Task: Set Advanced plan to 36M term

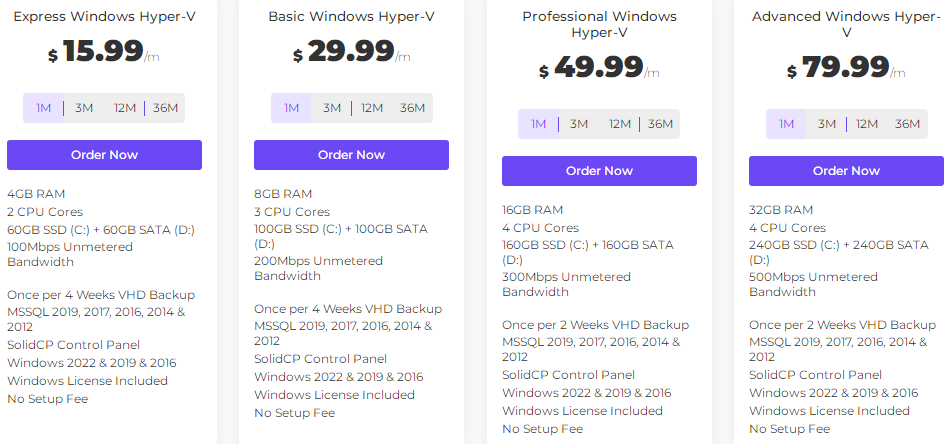Action: [x=907, y=124]
